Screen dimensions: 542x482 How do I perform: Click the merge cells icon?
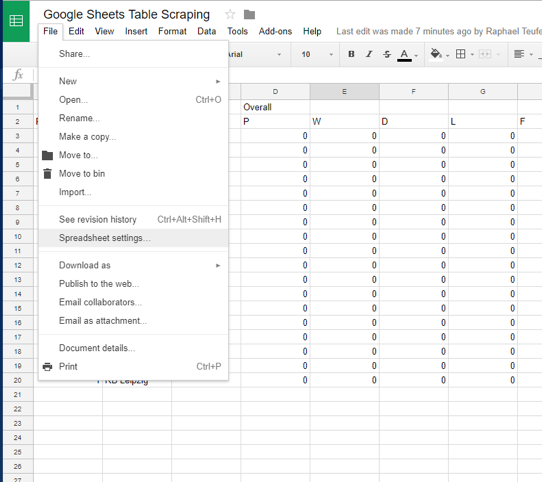[x=485, y=54]
